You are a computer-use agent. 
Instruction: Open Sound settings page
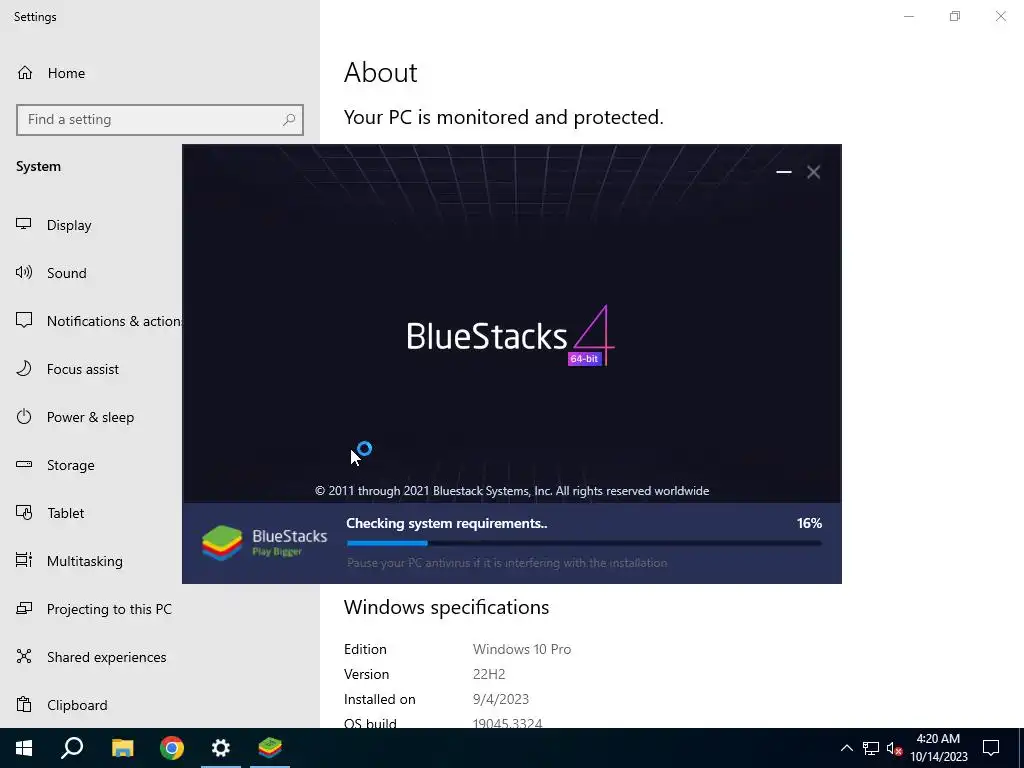point(91,273)
